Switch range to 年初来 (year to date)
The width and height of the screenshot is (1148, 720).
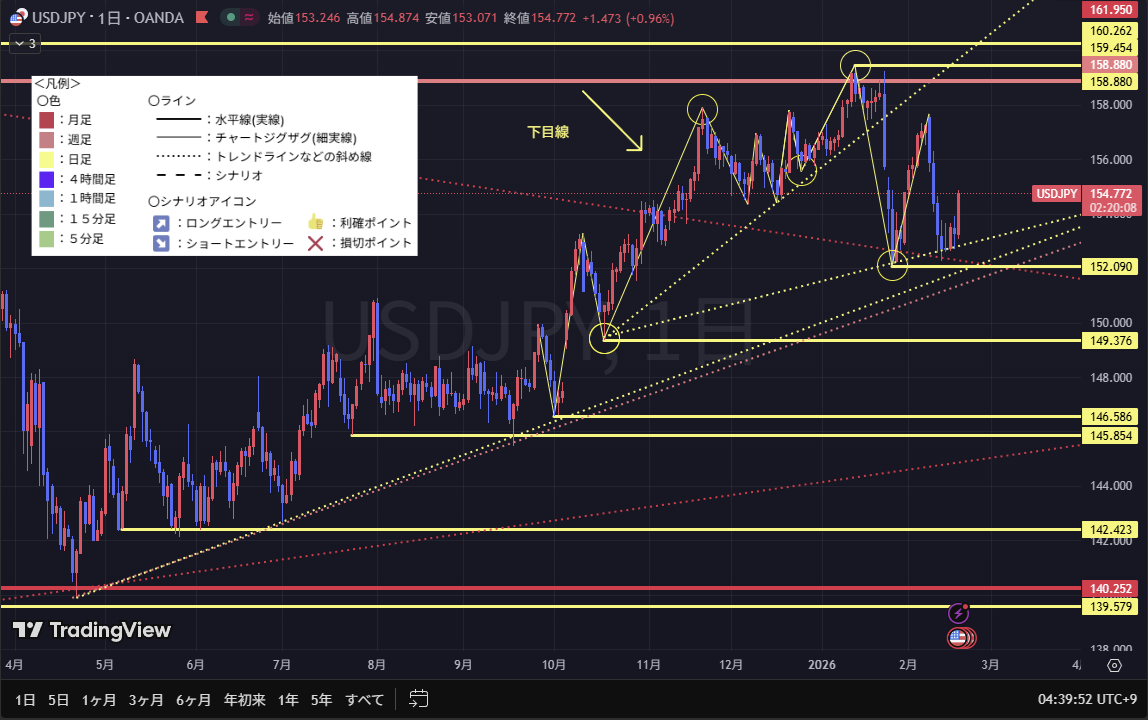(x=246, y=699)
